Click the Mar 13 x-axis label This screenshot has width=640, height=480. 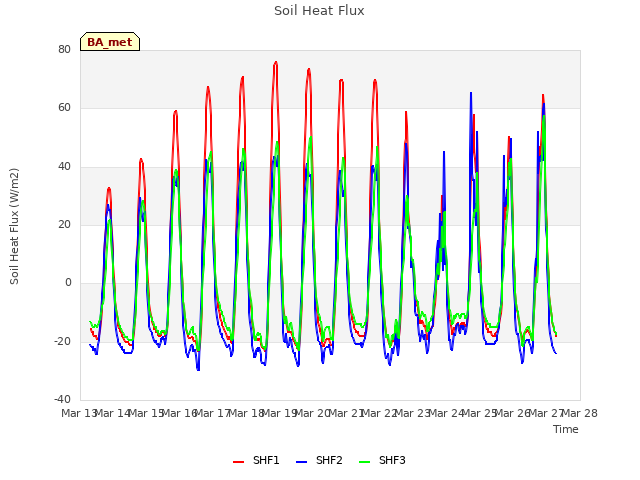pos(79,413)
